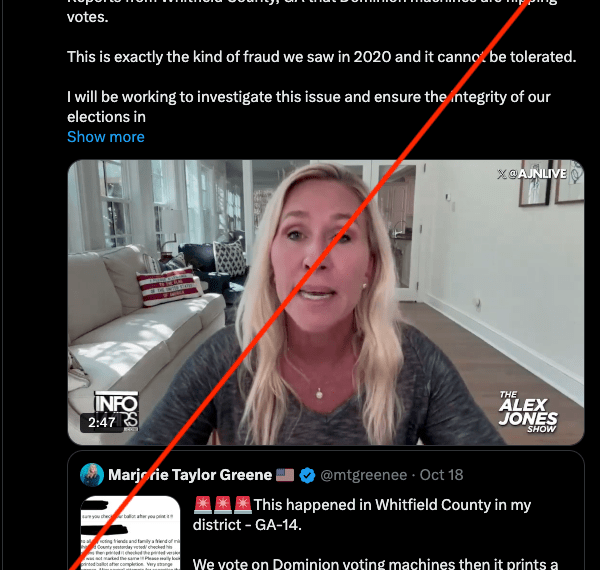The image size is (600, 570).
Task: Click the blue verified checkmark badge
Action: point(307,475)
